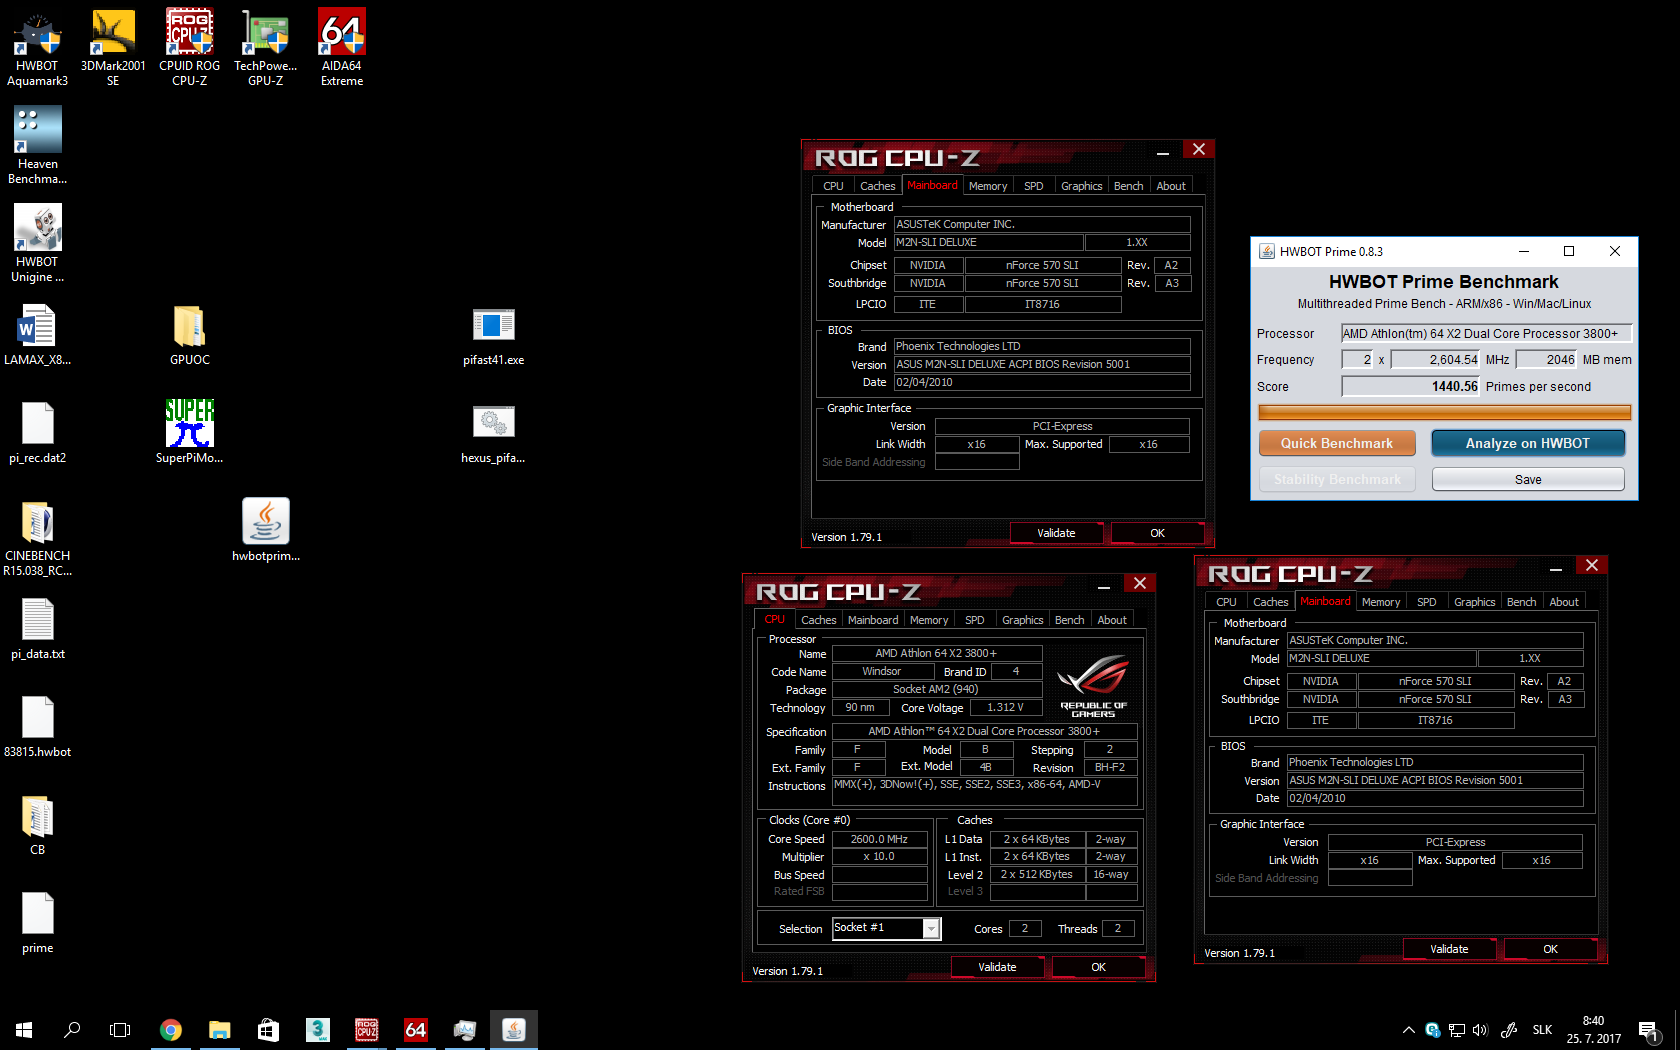Viewport: 1680px width, 1050px height.
Task: Open Memory tab in top CPU-Z window
Action: pyautogui.click(x=988, y=186)
